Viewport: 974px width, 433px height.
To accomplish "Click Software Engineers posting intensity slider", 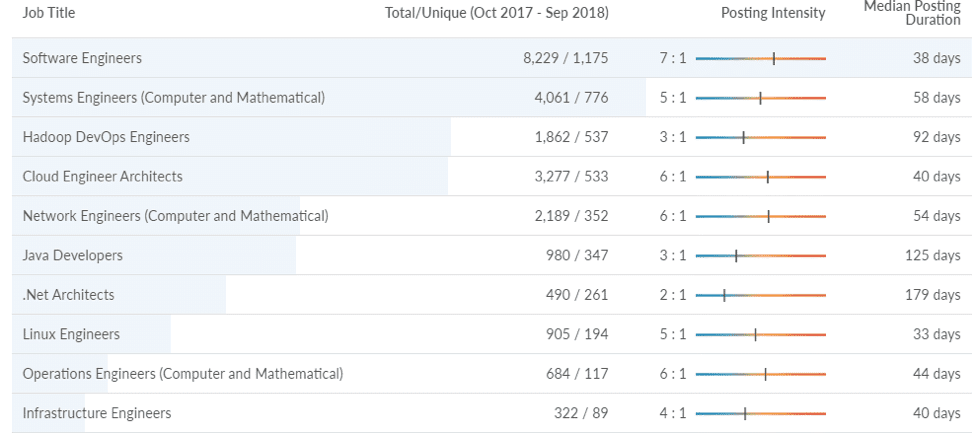I will 760,59.
